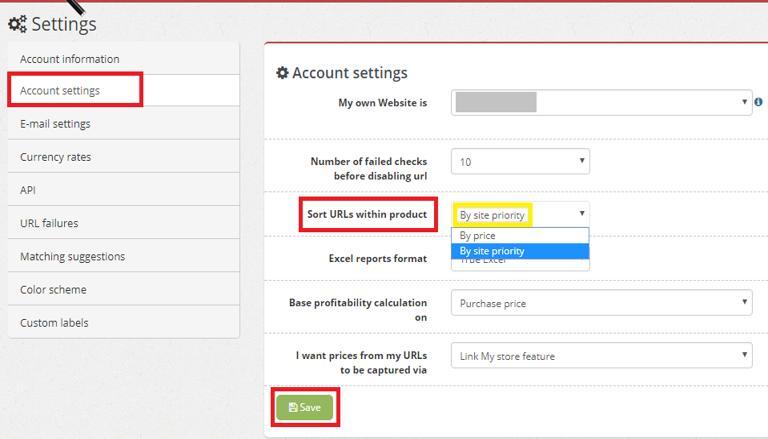The height and width of the screenshot is (439, 768).
Task: Open the API settings section
Action: click(123, 190)
